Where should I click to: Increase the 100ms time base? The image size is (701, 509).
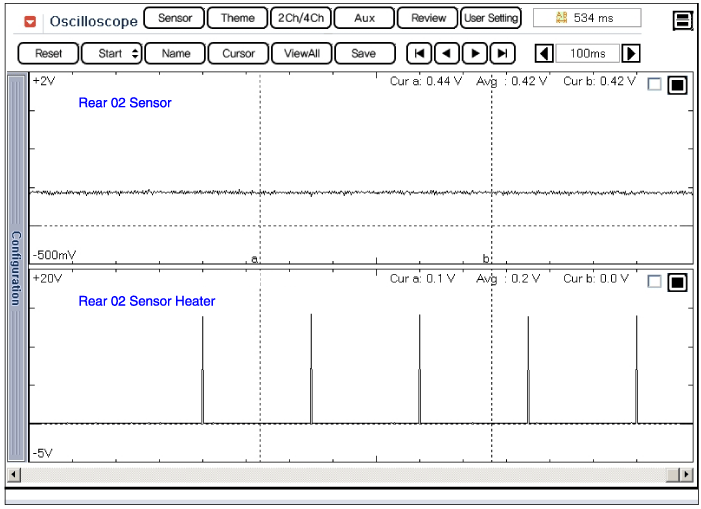(632, 53)
